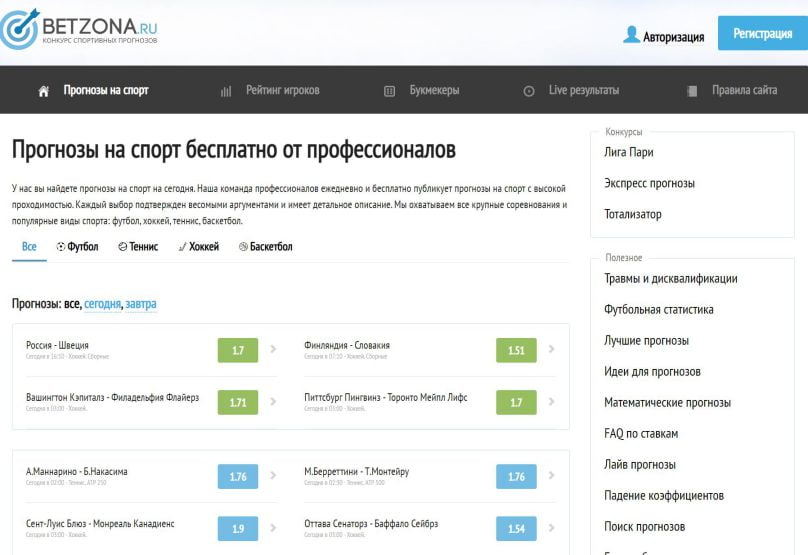Click the 1.51 odds button
Screen dimensions: 808x555
(x=516, y=350)
